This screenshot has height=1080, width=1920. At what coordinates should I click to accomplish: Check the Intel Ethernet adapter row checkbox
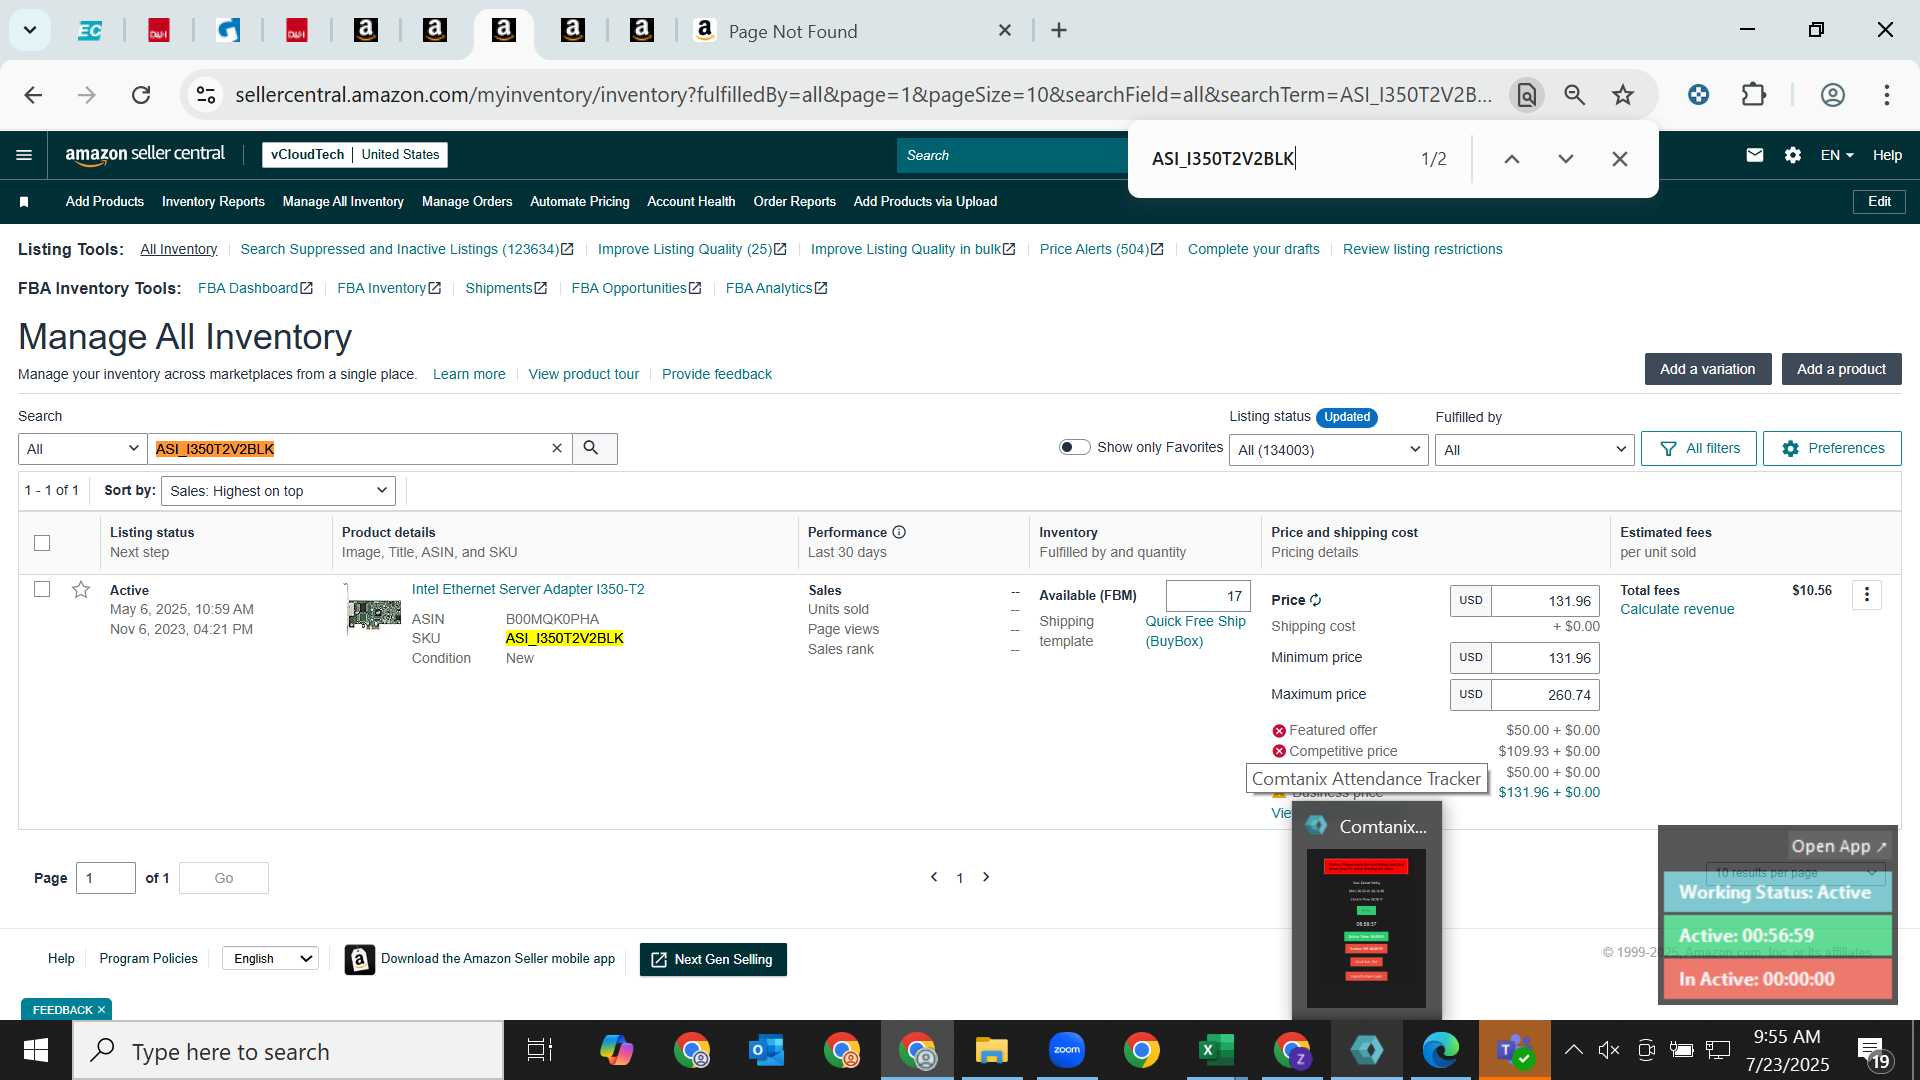pos(42,589)
